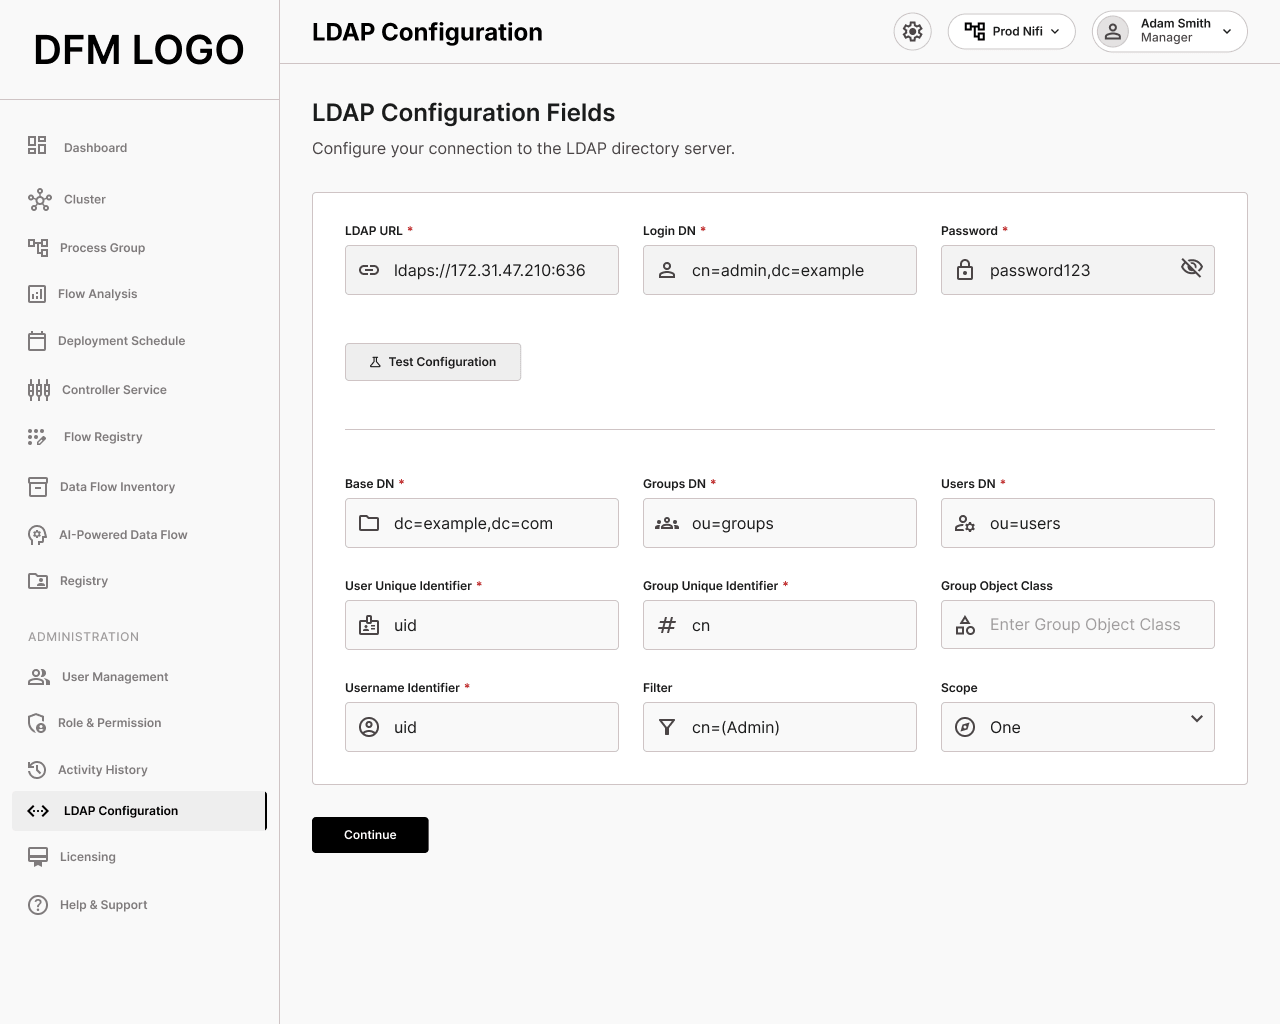Click the User Management people icon
Viewport: 1280px width, 1024px height.
click(39, 677)
